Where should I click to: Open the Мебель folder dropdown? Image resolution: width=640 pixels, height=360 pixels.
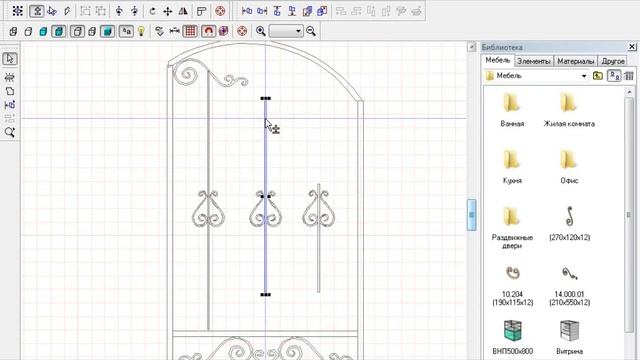[584, 76]
